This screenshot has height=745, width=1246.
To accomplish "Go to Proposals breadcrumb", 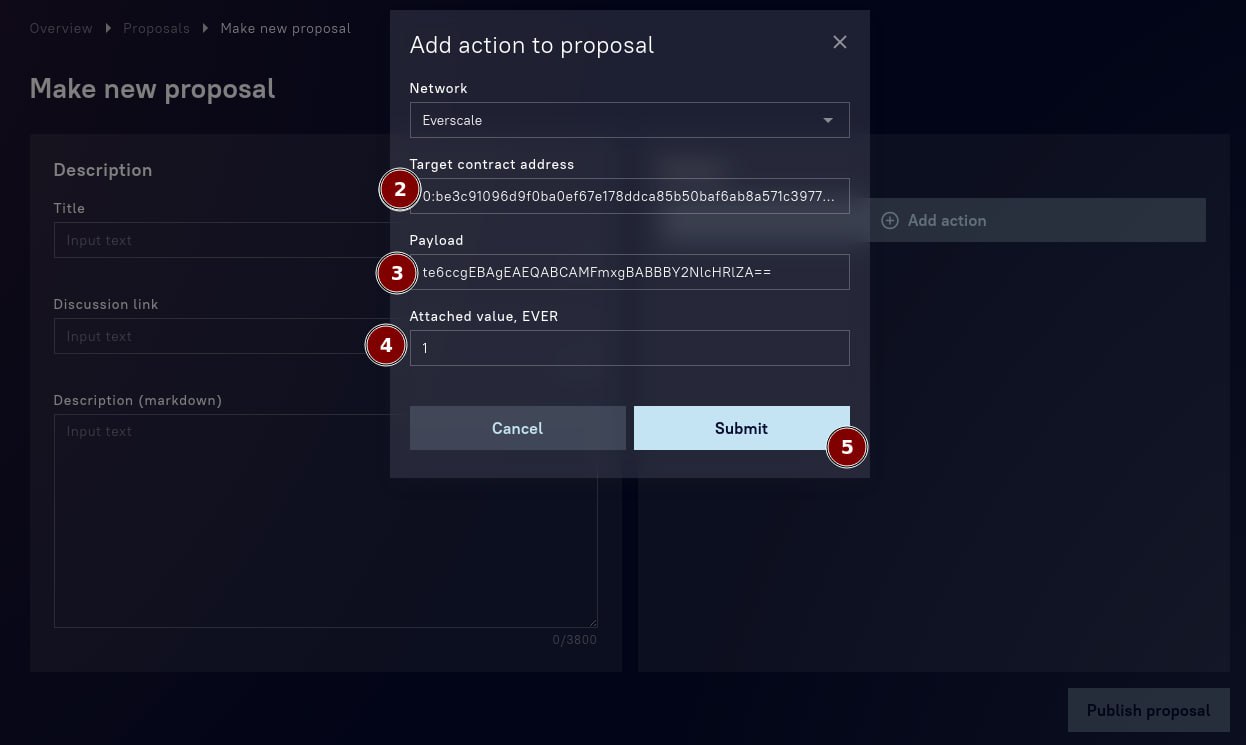I will pos(156,28).
